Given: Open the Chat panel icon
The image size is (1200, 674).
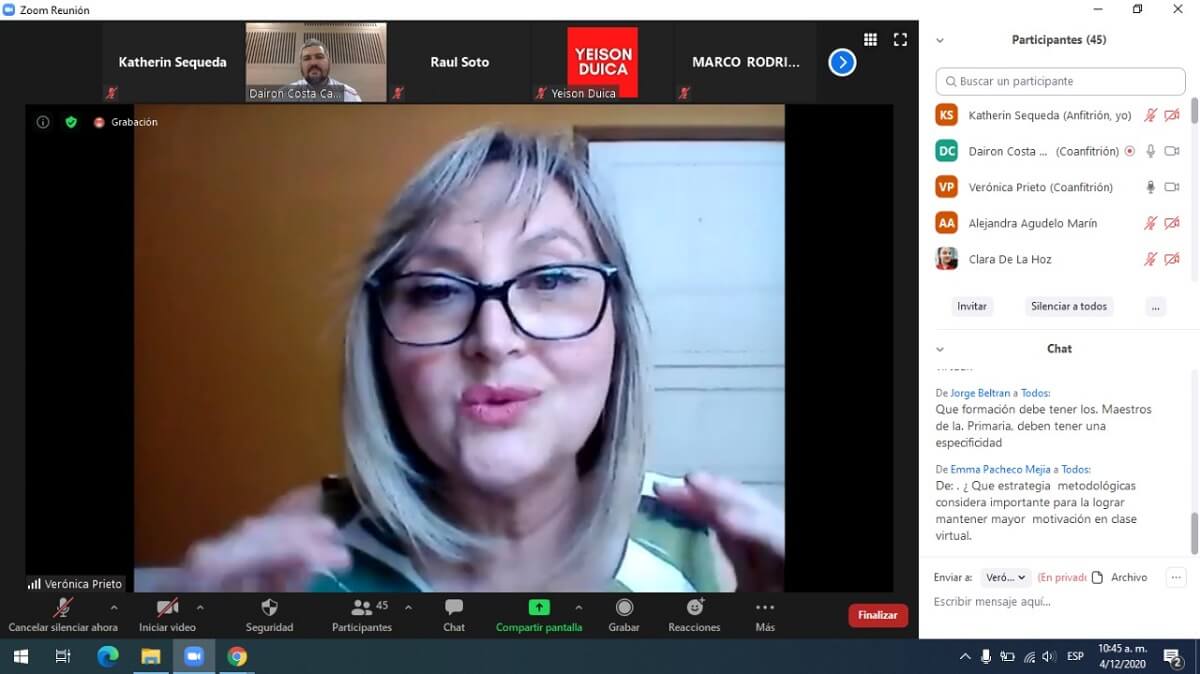Looking at the screenshot, I should point(454,608).
